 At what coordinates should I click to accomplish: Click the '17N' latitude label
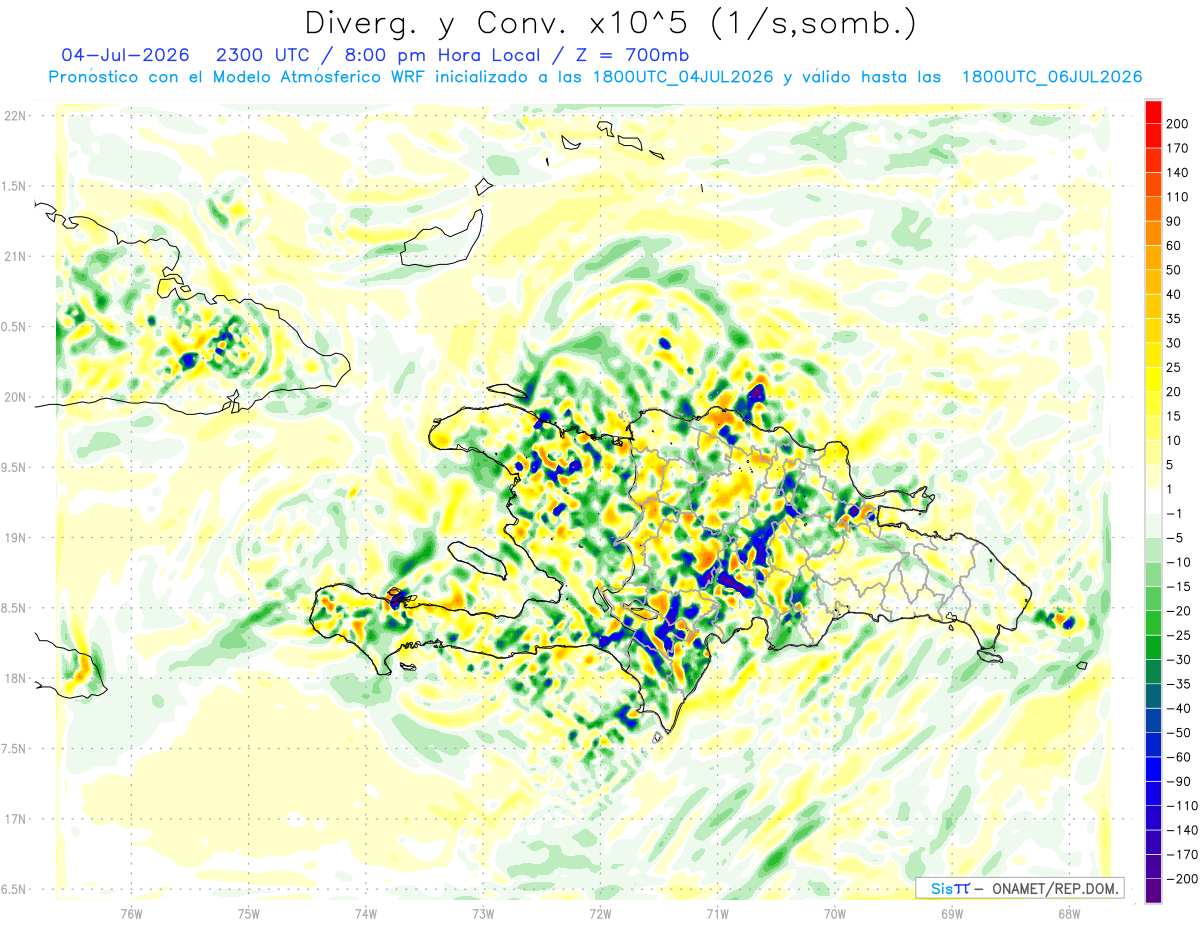15,819
